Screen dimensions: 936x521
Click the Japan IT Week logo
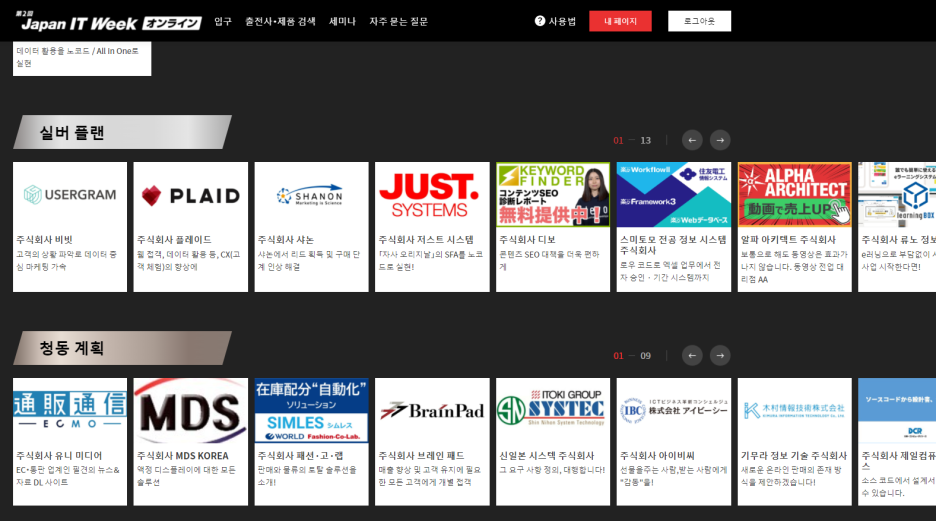[109, 21]
